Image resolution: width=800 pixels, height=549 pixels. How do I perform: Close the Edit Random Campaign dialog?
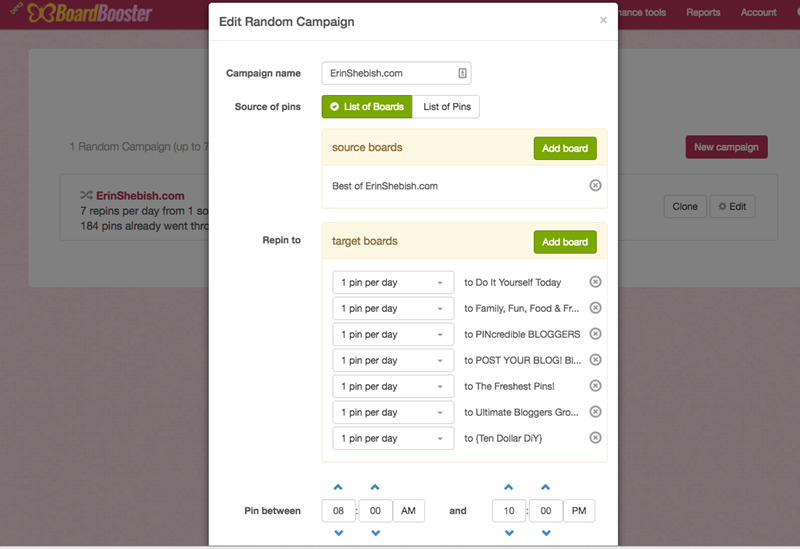pos(603,20)
